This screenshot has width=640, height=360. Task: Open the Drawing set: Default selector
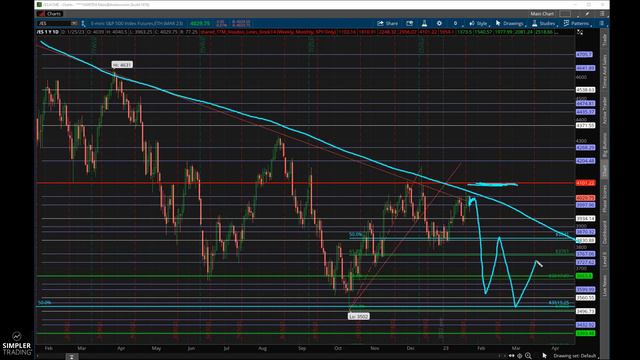point(575,356)
